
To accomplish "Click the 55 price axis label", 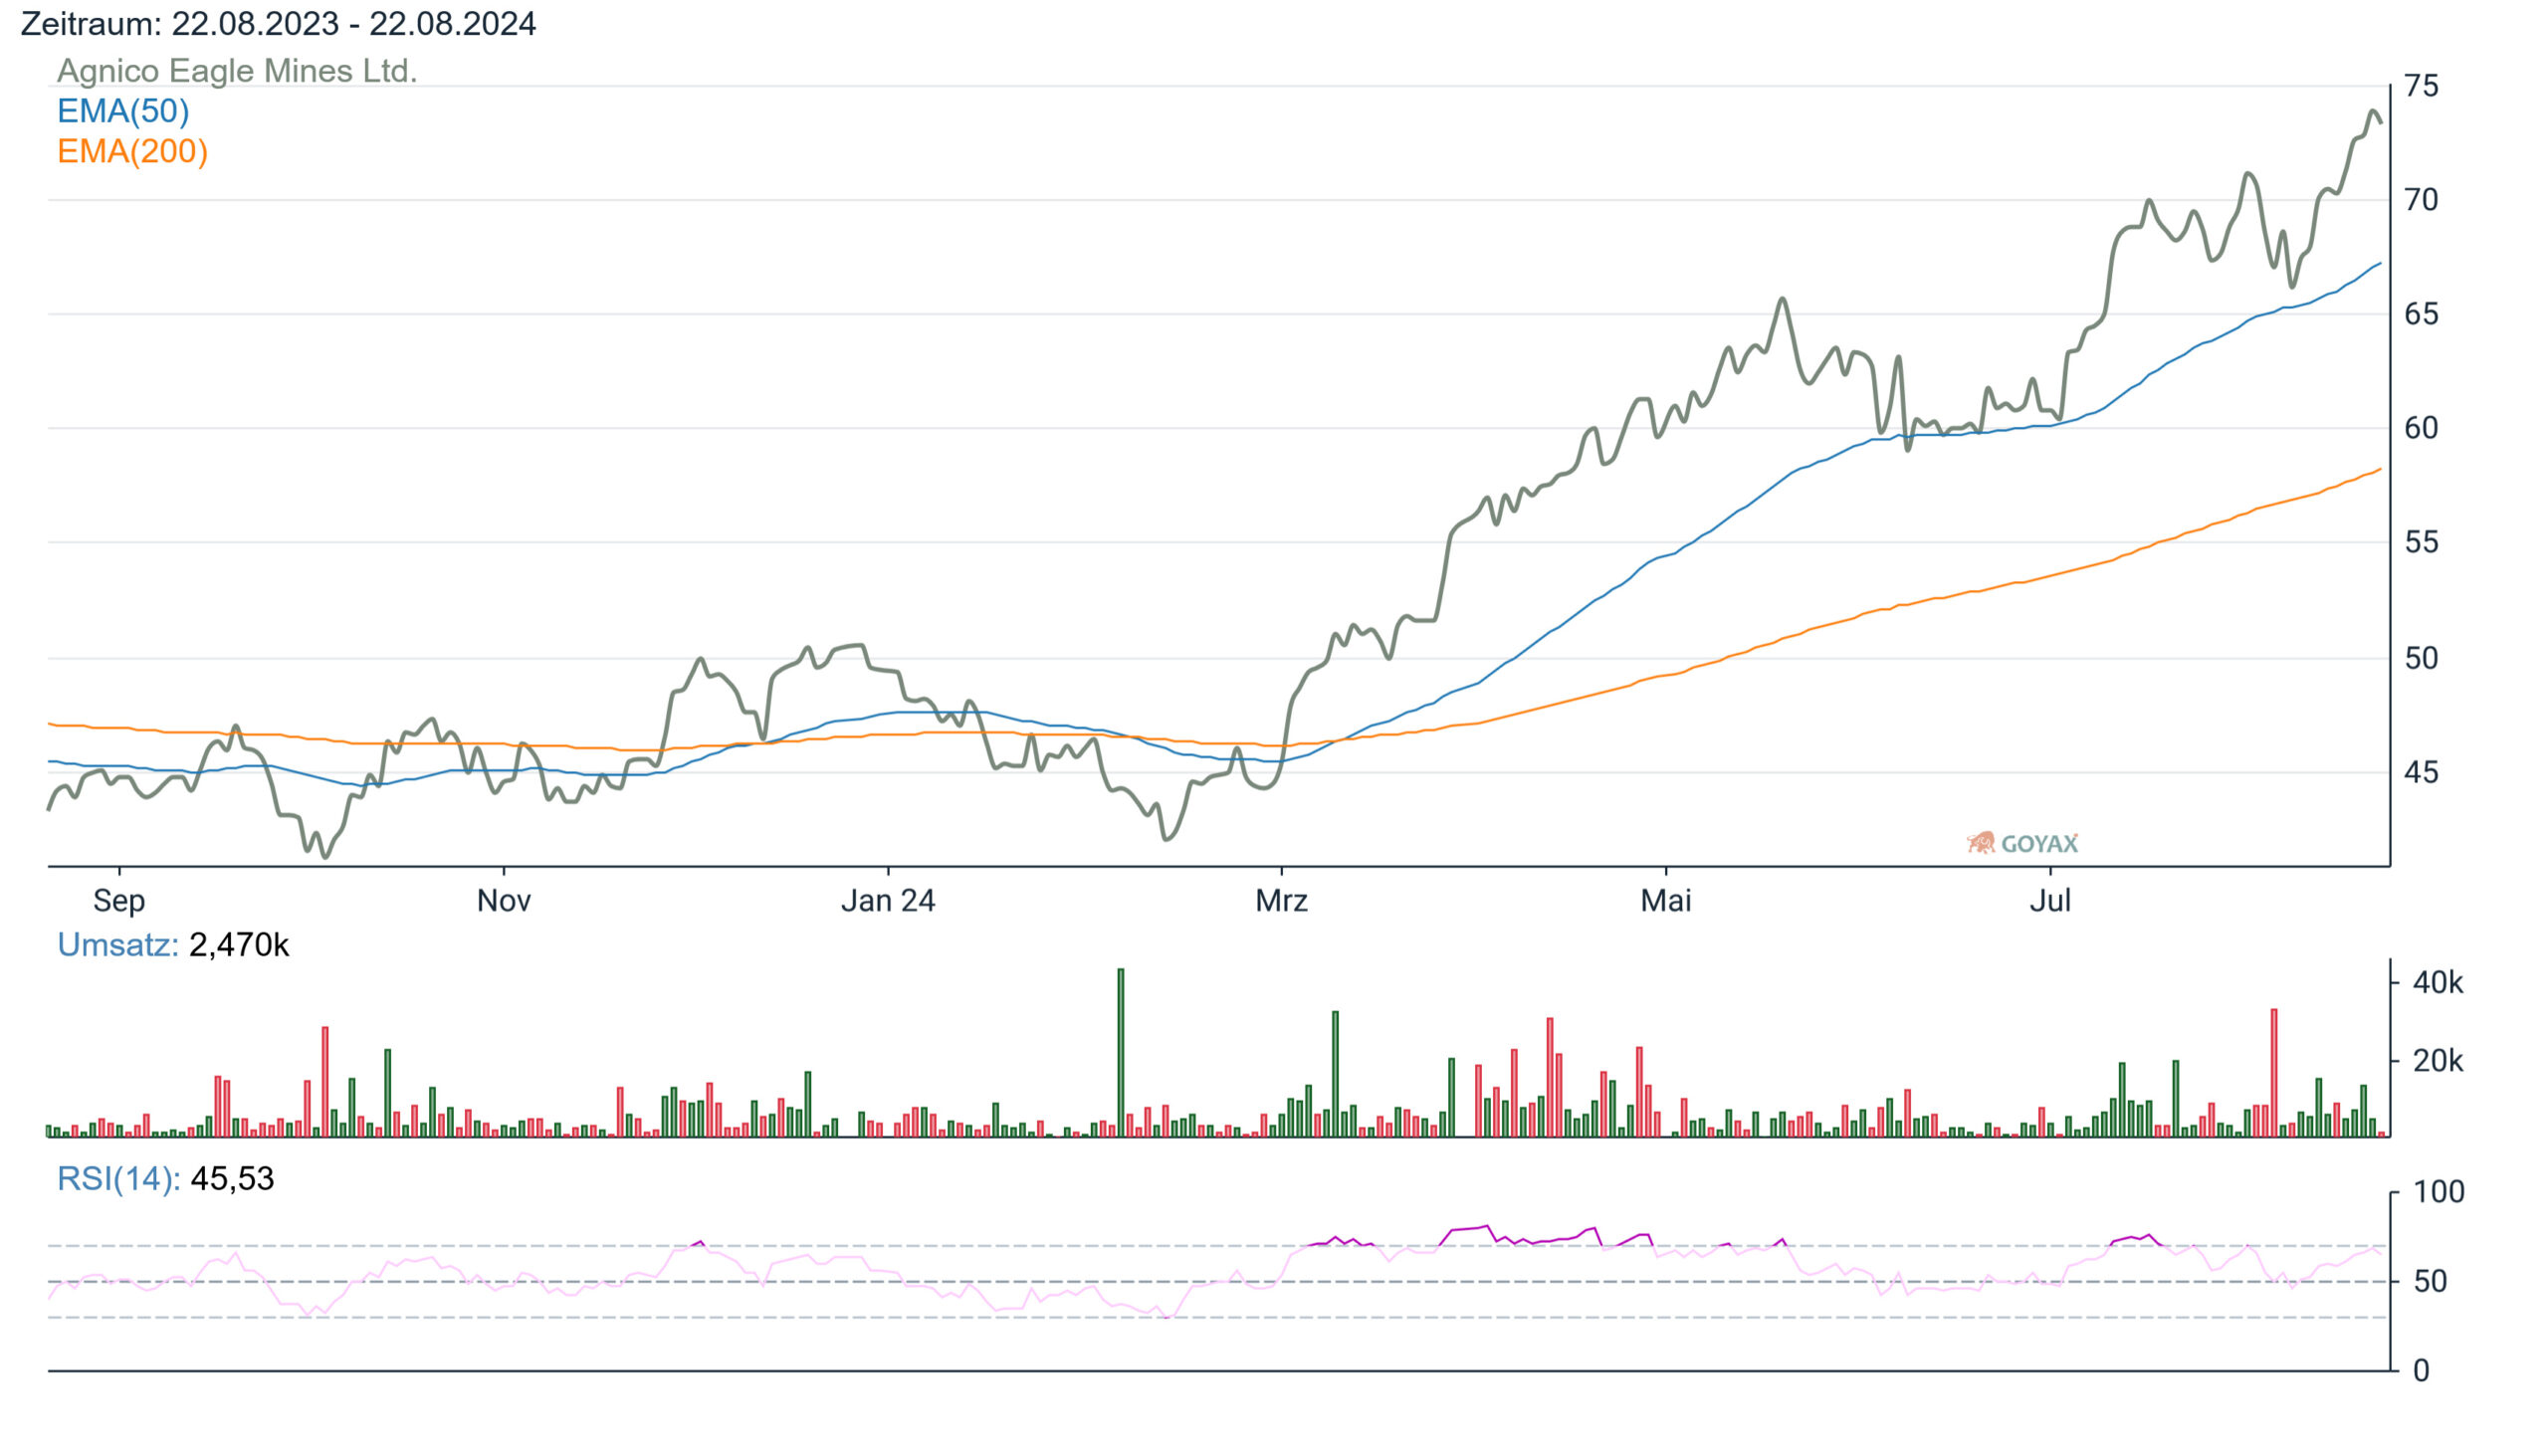I will pyautogui.click(x=2421, y=542).
